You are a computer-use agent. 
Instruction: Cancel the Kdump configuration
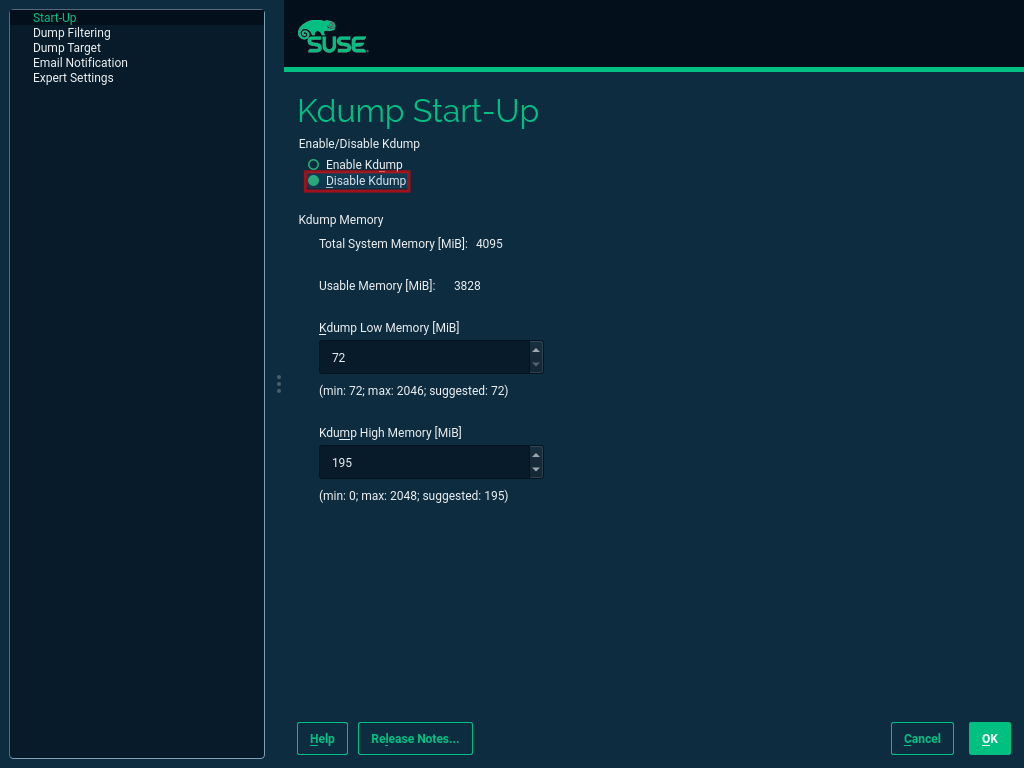tap(922, 739)
